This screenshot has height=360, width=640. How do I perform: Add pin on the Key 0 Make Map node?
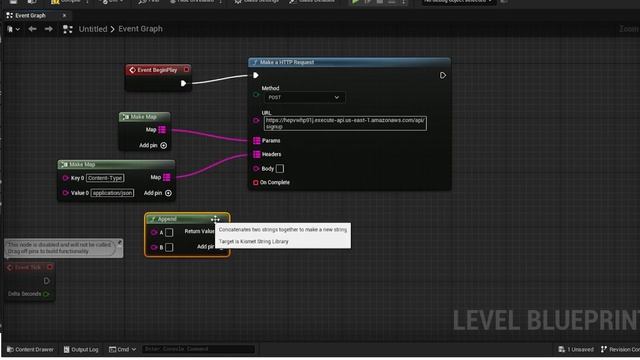[x=158, y=193]
